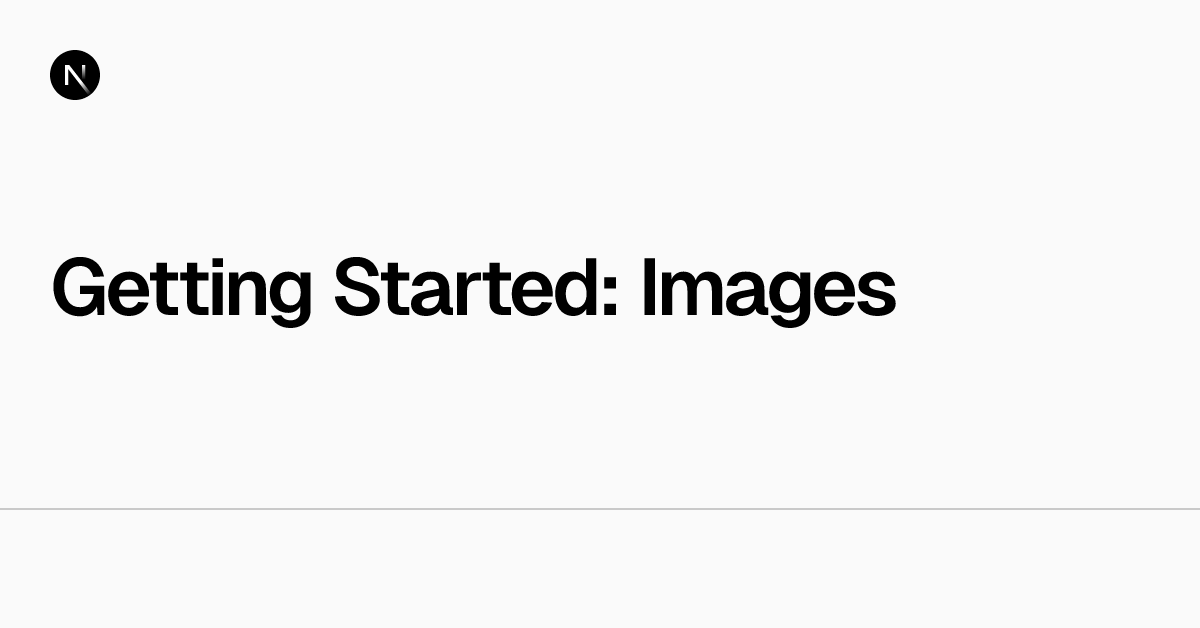Click the black circular logo badge
Screen dimensions: 1200x628
pyautogui.click(x=75, y=75)
